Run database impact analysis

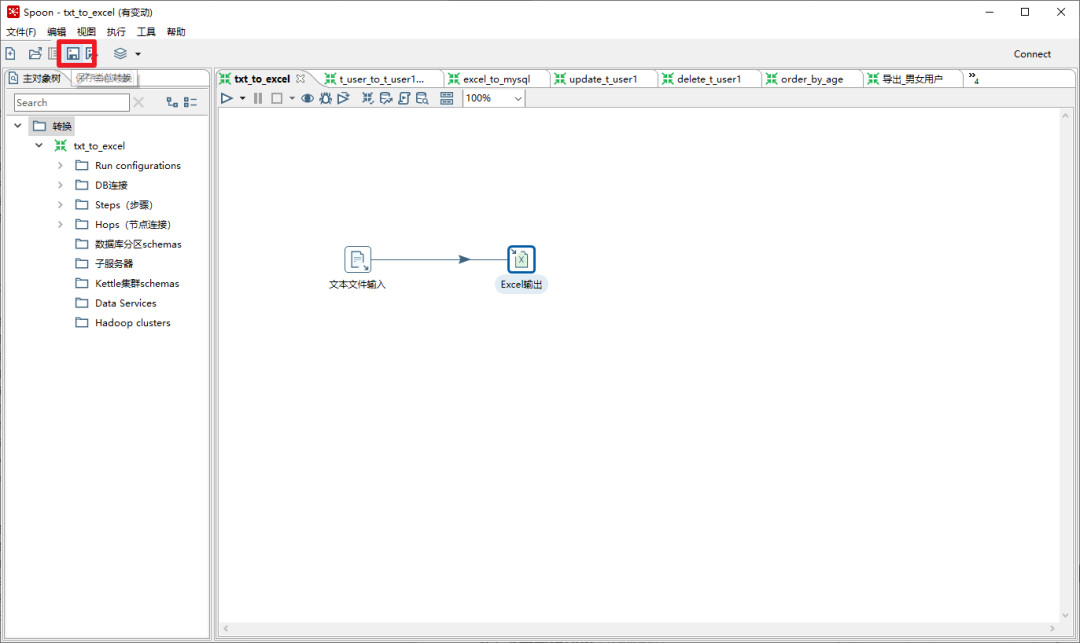pyautogui.click(x=386, y=98)
